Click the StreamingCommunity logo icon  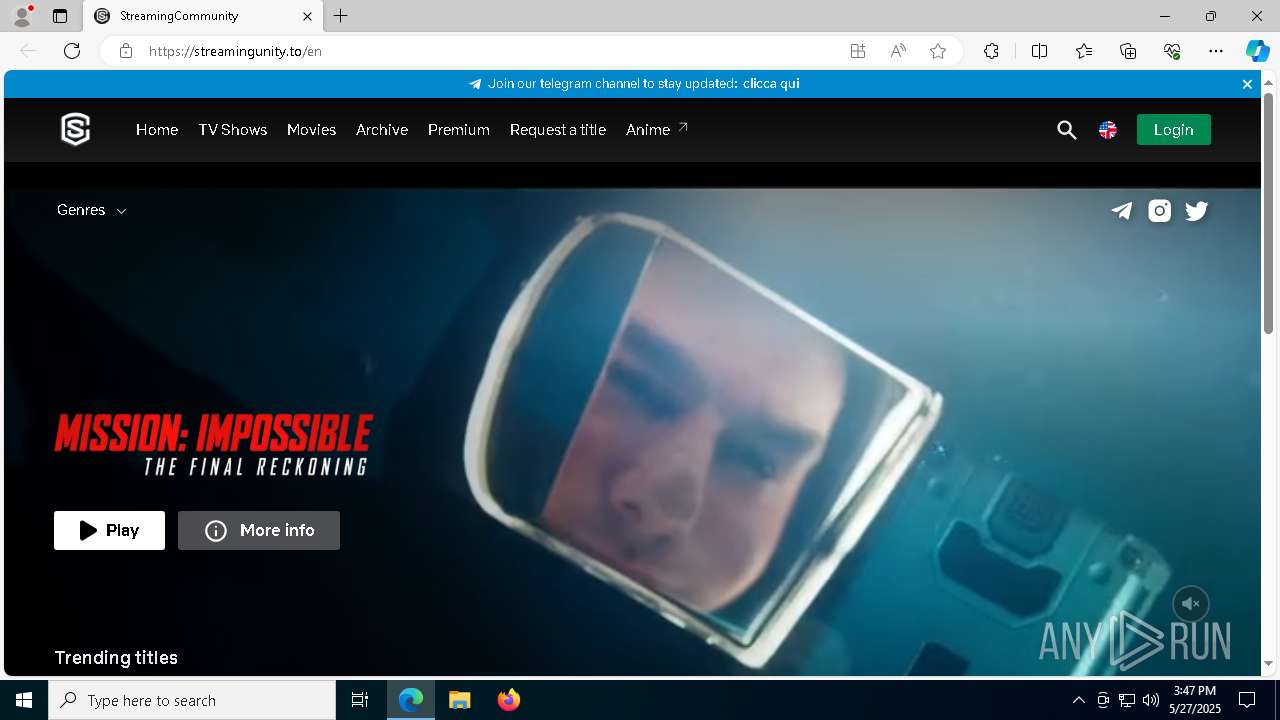pos(75,129)
